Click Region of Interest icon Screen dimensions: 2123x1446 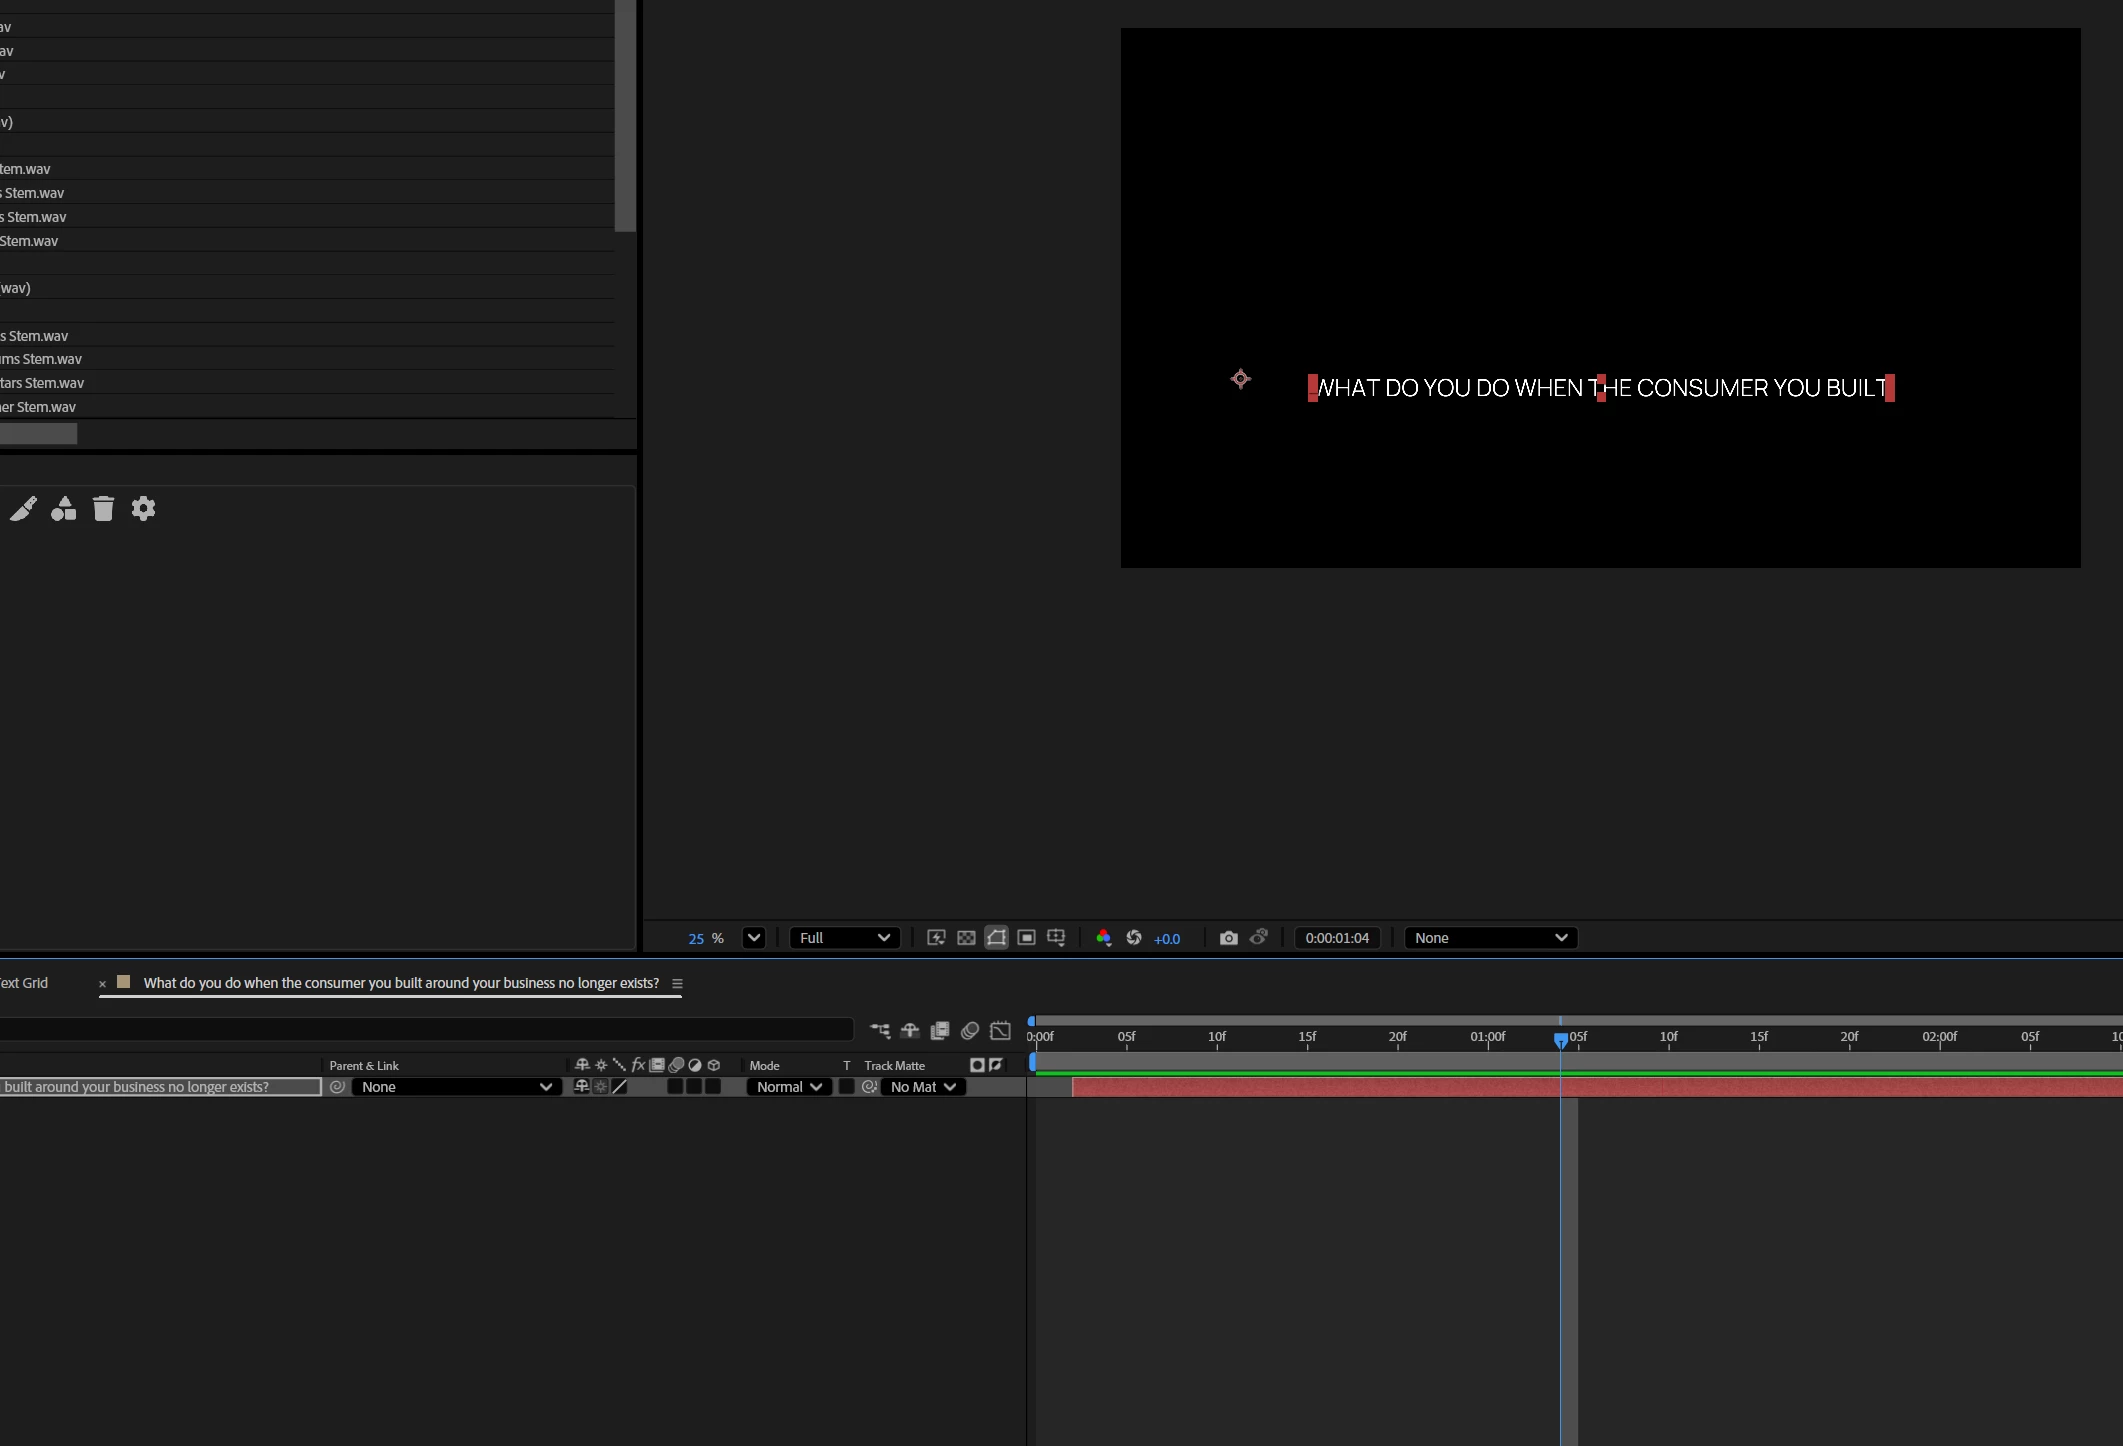tap(1026, 938)
